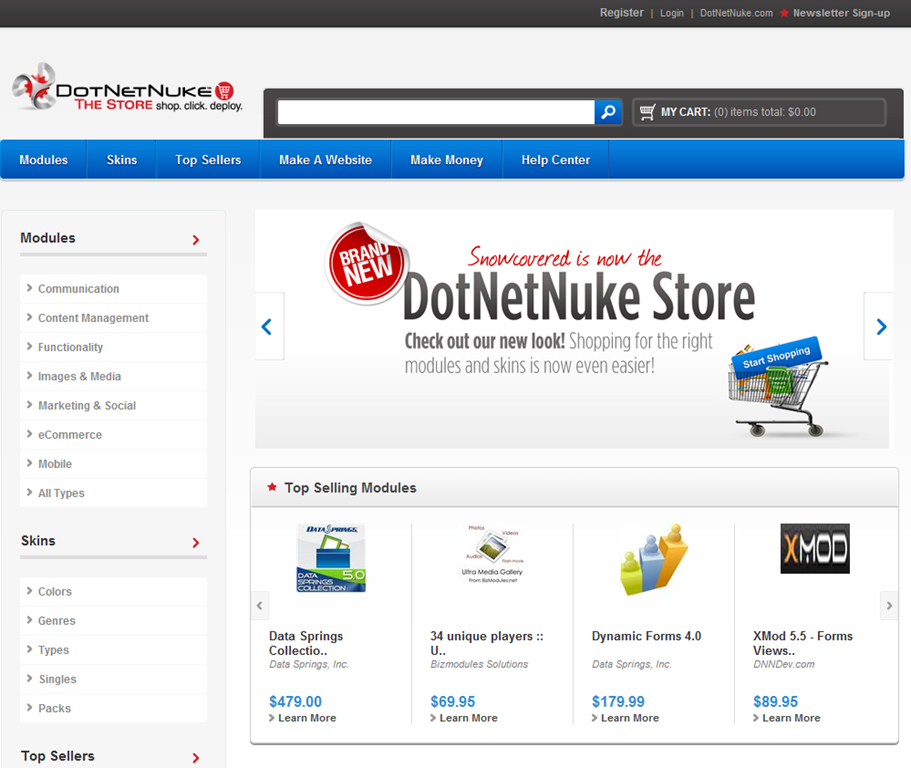The image size is (911, 768).
Task: Expand Top Sellers sidebar section arrow
Action: click(196, 758)
